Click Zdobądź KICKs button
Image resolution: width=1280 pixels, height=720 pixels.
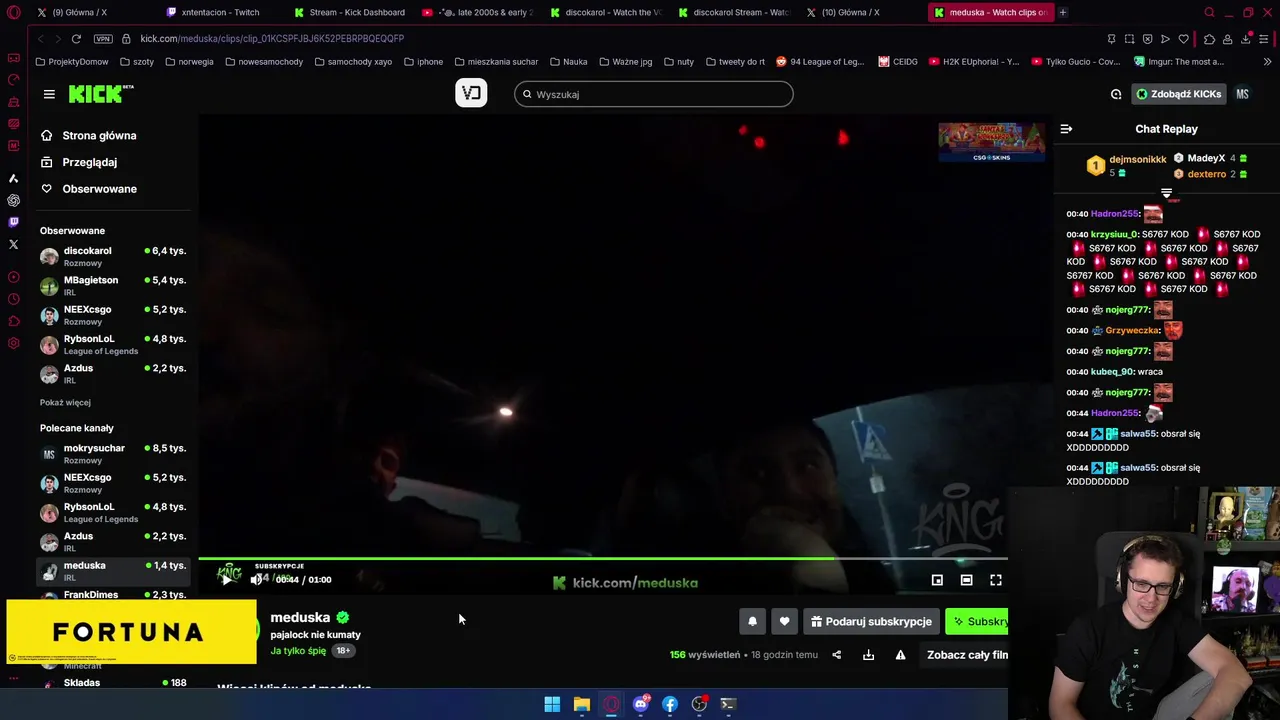(x=1178, y=94)
